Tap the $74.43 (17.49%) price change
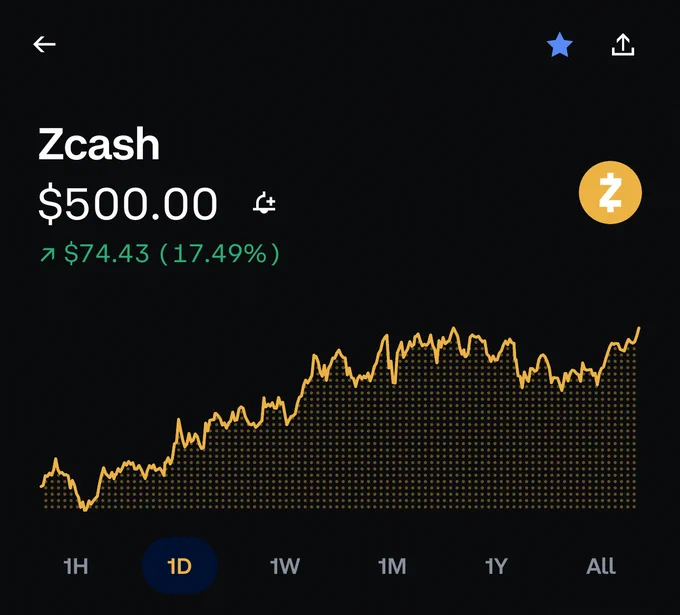The height and width of the screenshot is (615, 680). click(x=172, y=254)
